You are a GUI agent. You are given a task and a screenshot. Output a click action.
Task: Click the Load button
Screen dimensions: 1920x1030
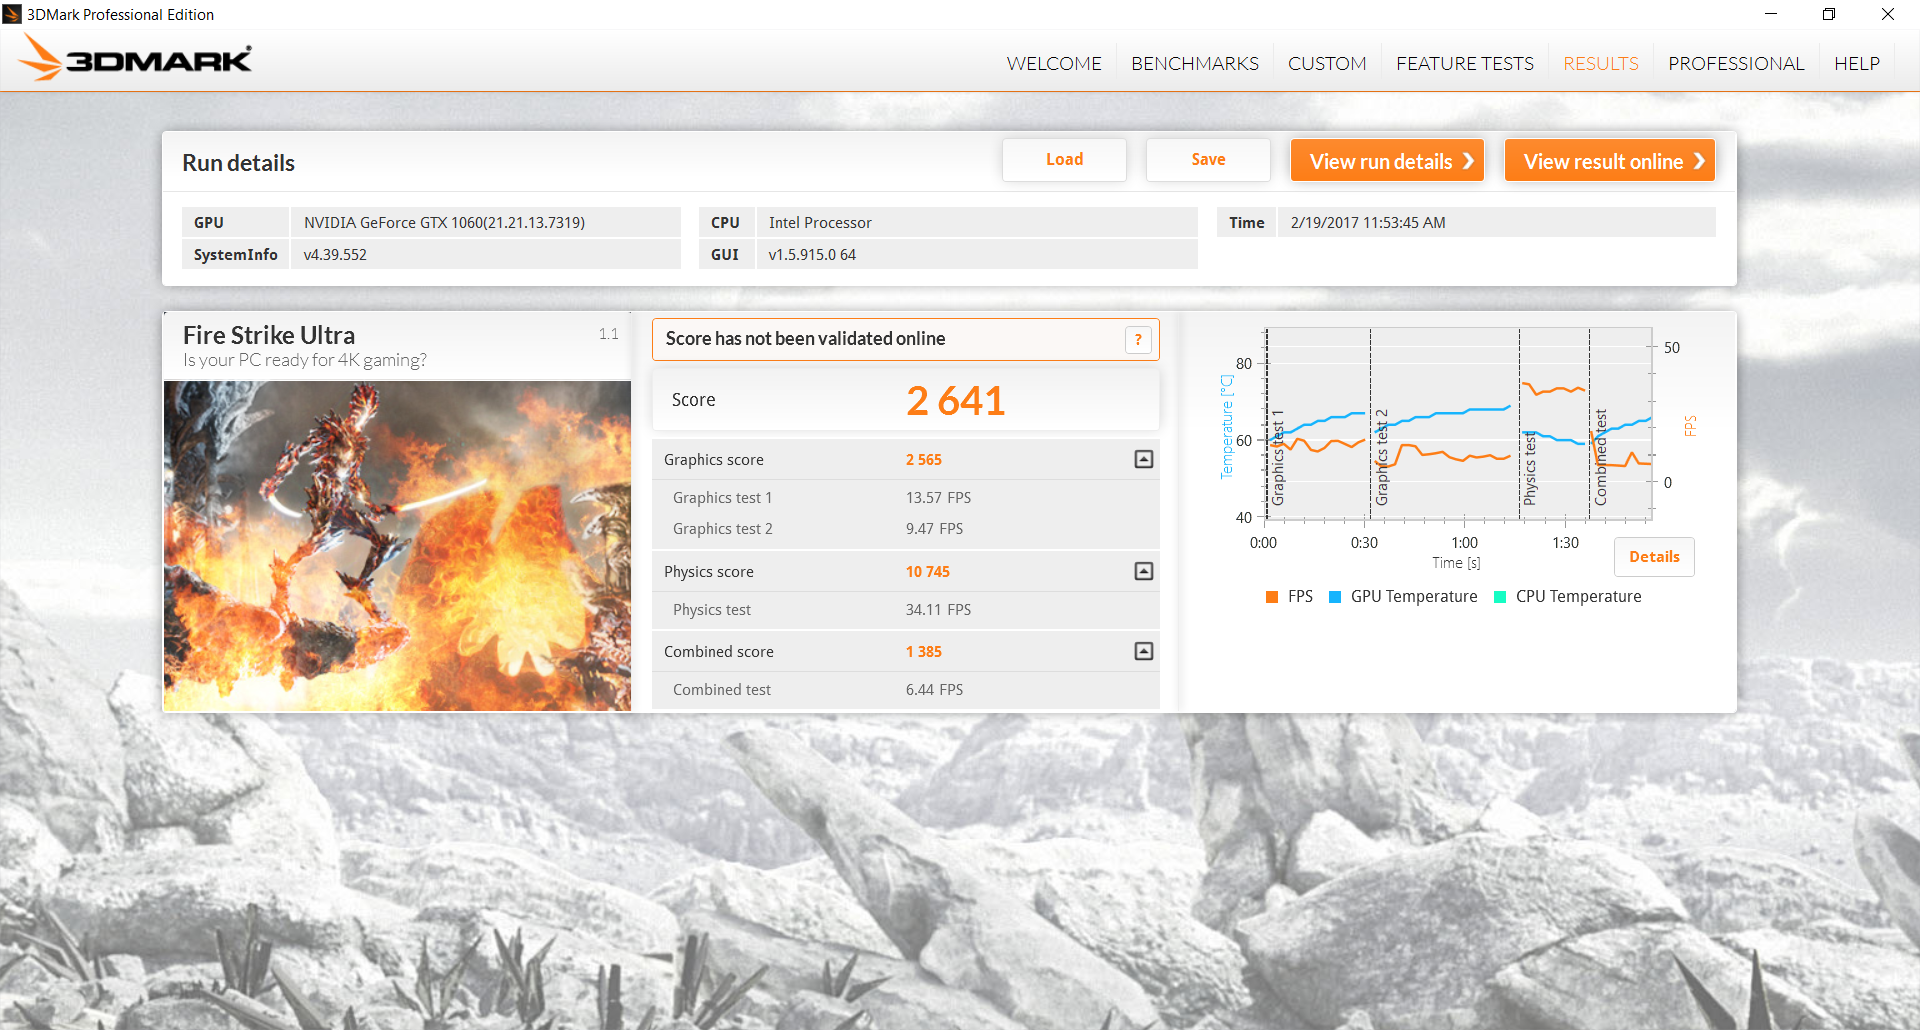click(x=1064, y=160)
